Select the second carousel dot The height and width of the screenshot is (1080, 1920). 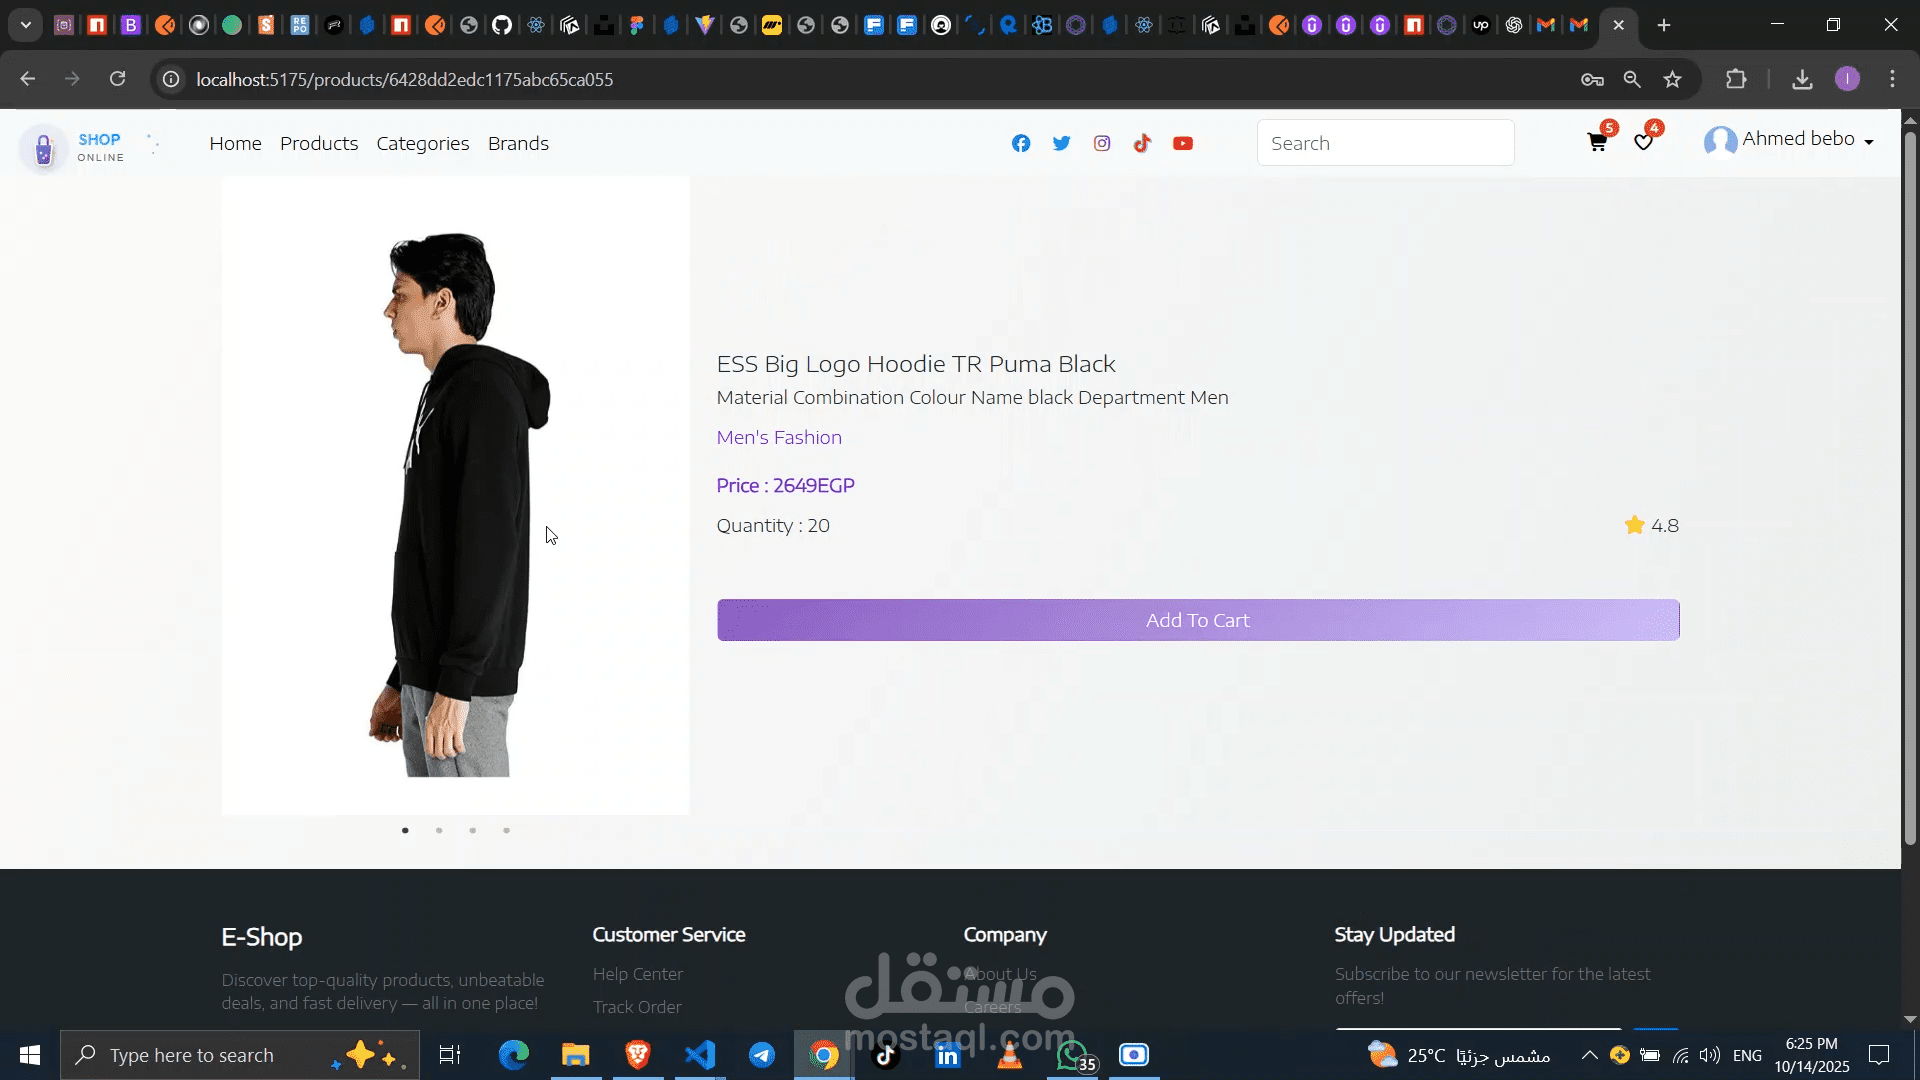[x=439, y=830]
